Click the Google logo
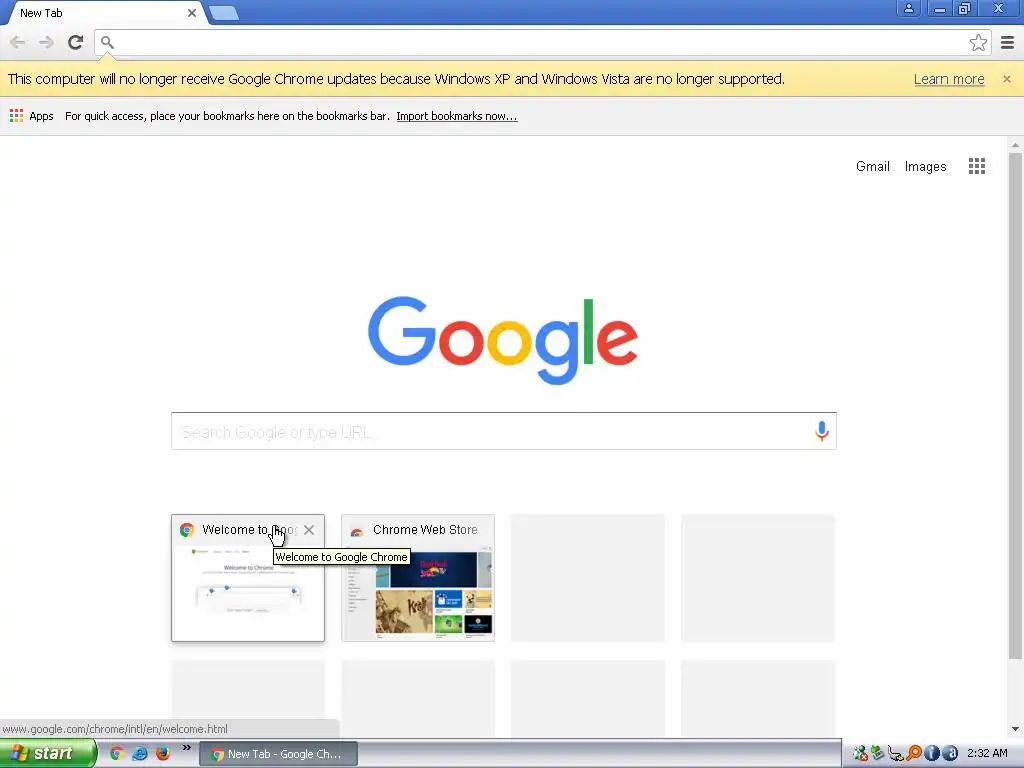Image resolution: width=1024 pixels, height=768 pixels. pyautogui.click(x=503, y=340)
